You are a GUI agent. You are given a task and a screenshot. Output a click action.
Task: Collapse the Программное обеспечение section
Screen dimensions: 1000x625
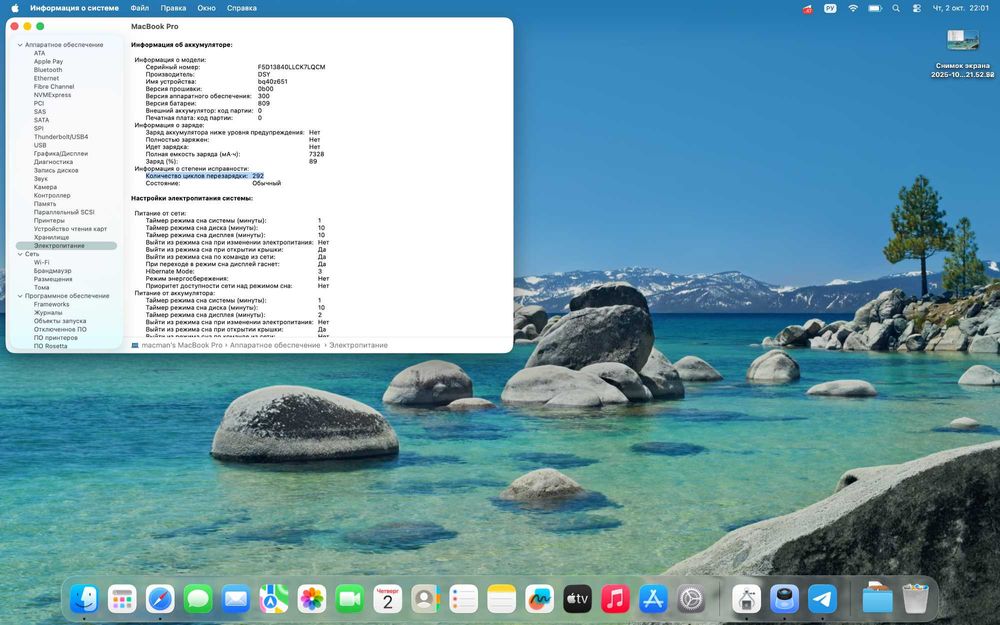click(19, 296)
